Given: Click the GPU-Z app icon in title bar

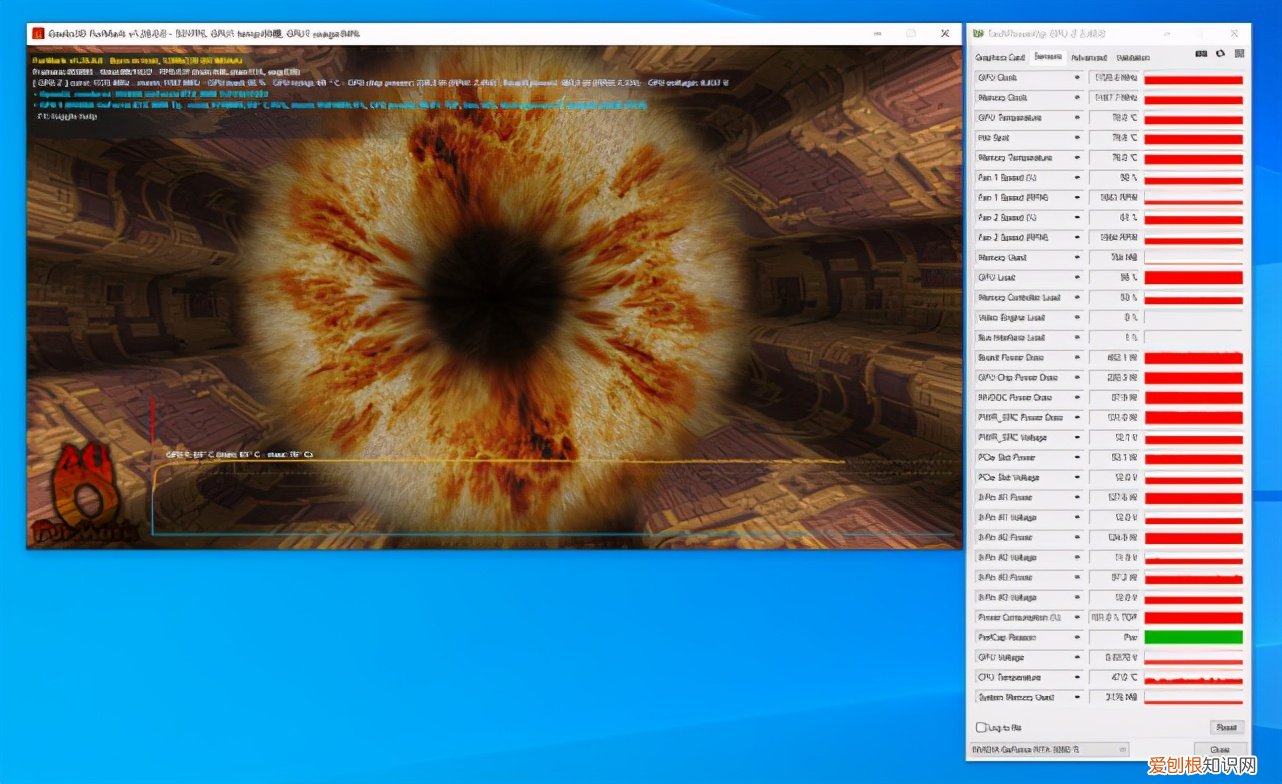Looking at the screenshot, I should [x=977, y=34].
